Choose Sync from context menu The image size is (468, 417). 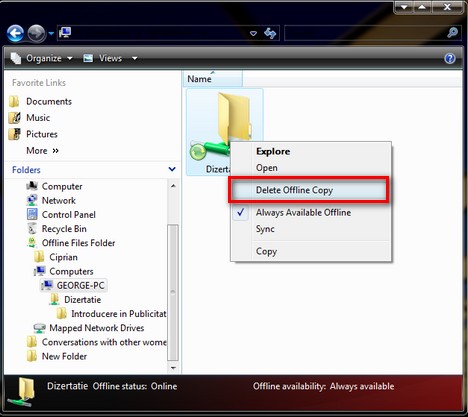265,229
